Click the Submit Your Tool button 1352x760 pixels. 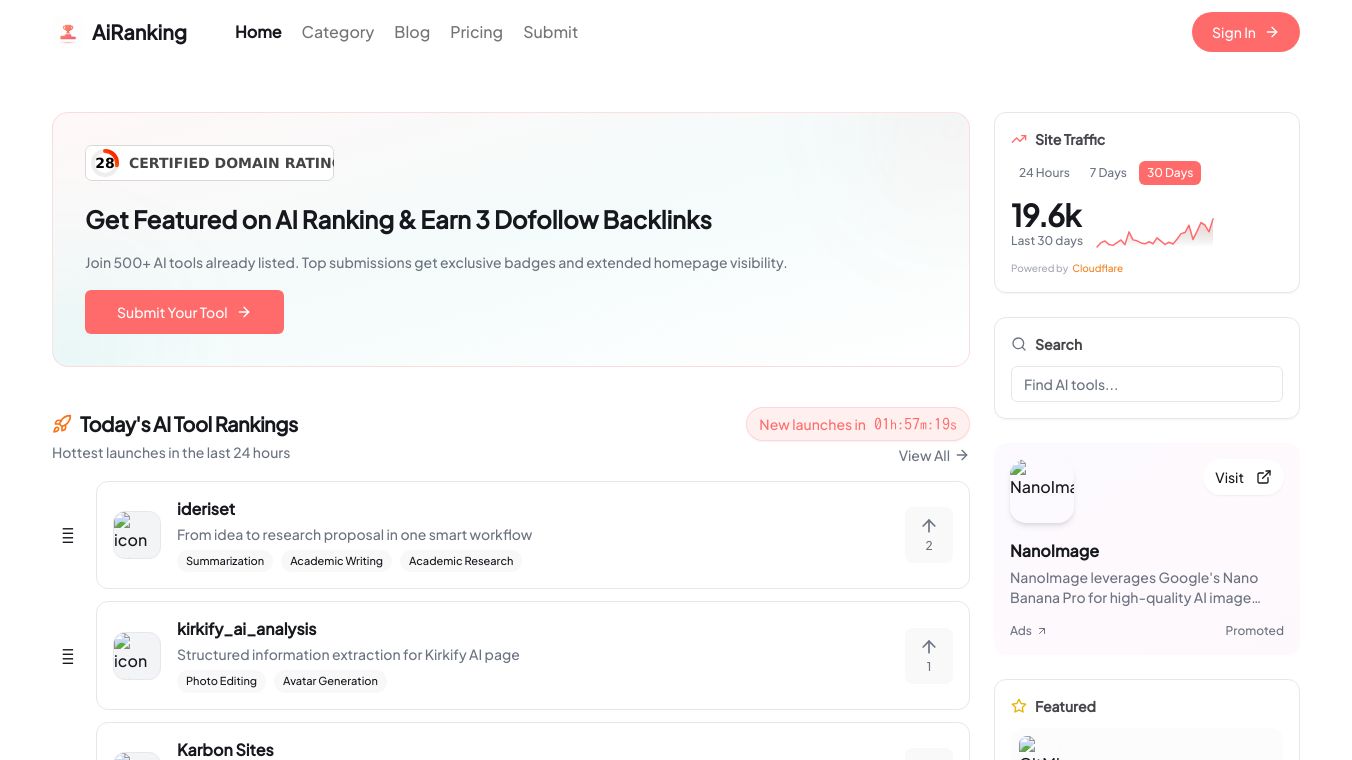click(184, 312)
